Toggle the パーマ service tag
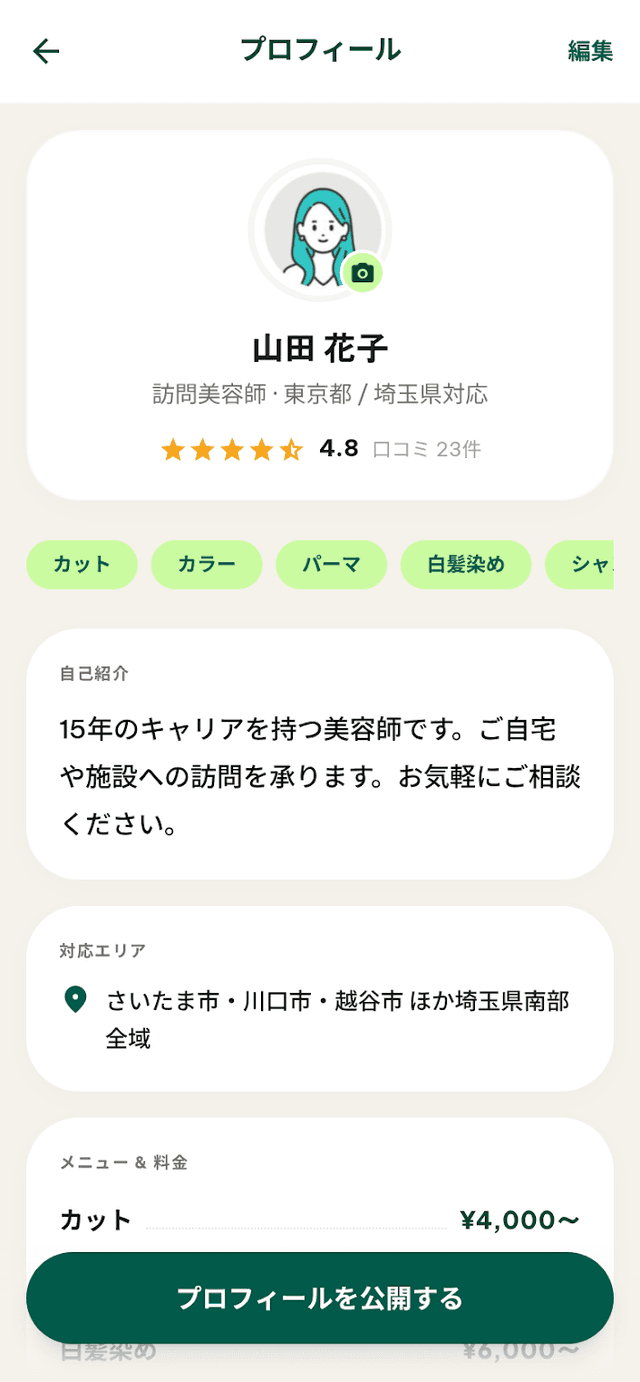The width and height of the screenshot is (640, 1382). point(331,564)
